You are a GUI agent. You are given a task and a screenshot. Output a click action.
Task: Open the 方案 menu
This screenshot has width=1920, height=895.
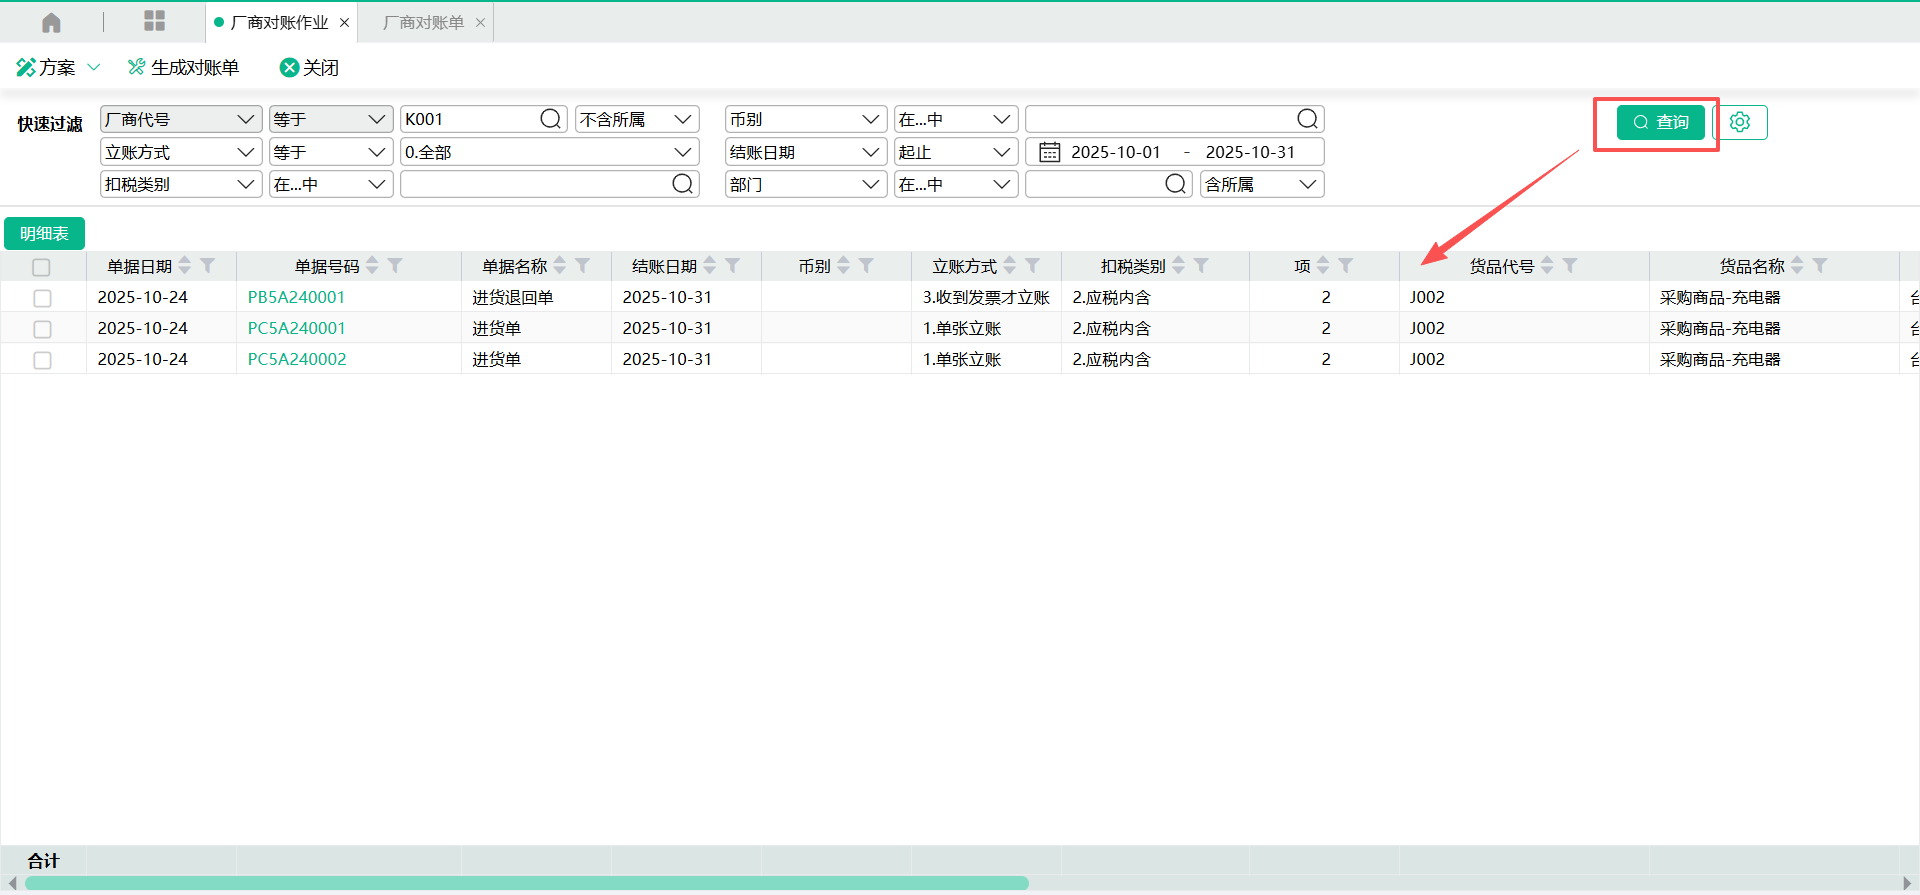point(58,67)
